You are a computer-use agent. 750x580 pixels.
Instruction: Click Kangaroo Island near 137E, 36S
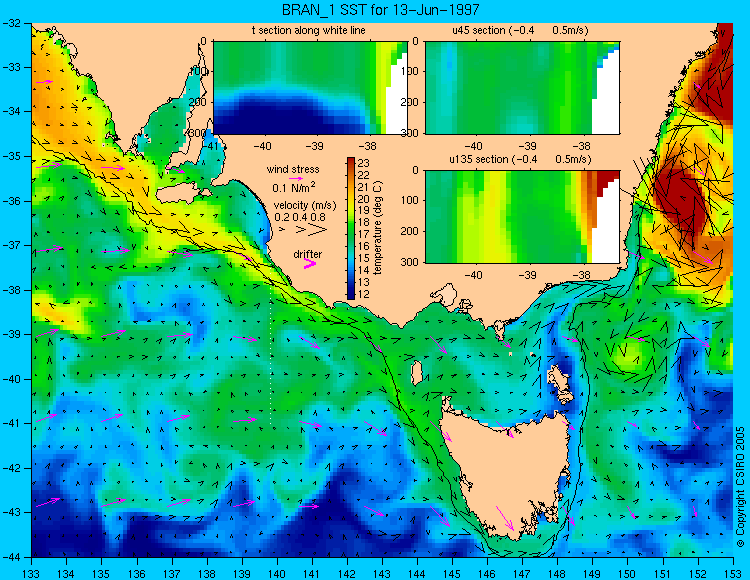pyautogui.click(x=183, y=194)
